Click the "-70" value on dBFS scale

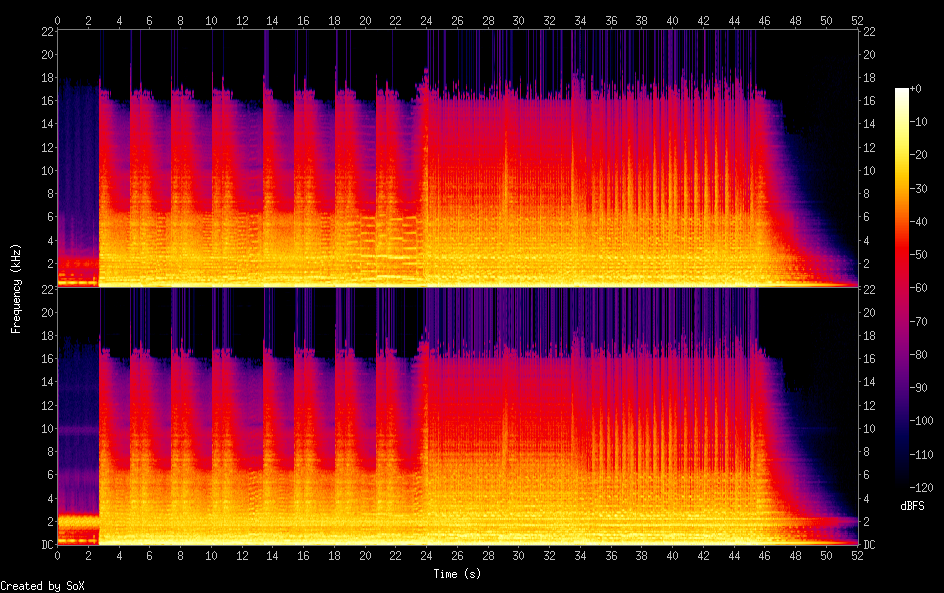919,321
